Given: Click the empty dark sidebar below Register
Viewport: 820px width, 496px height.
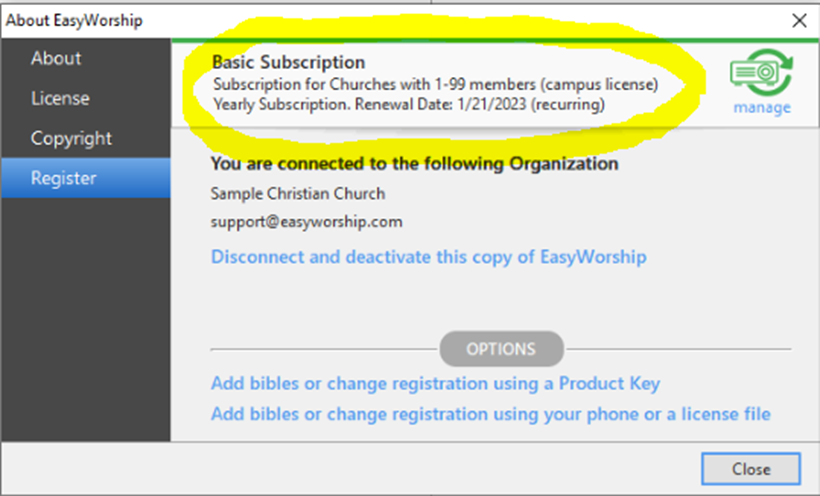Looking at the screenshot, I should coord(86,319).
